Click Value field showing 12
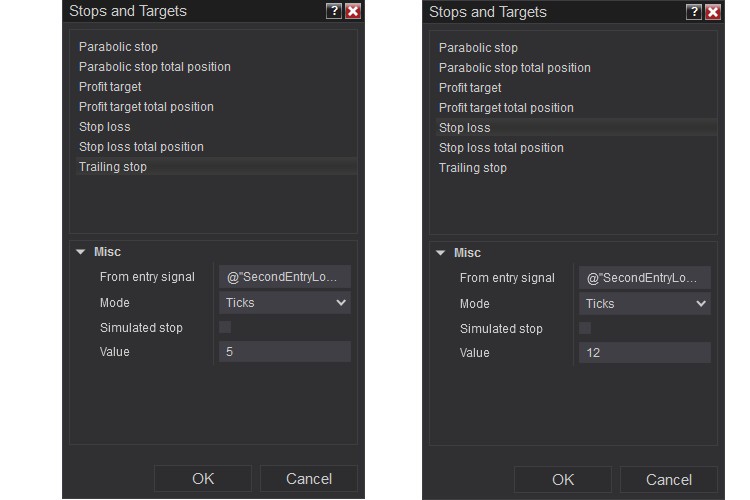Viewport: 750px width, 500px height. [x=645, y=352]
